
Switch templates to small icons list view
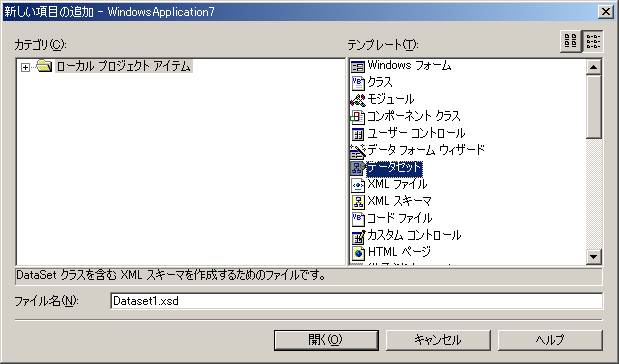coord(593,41)
